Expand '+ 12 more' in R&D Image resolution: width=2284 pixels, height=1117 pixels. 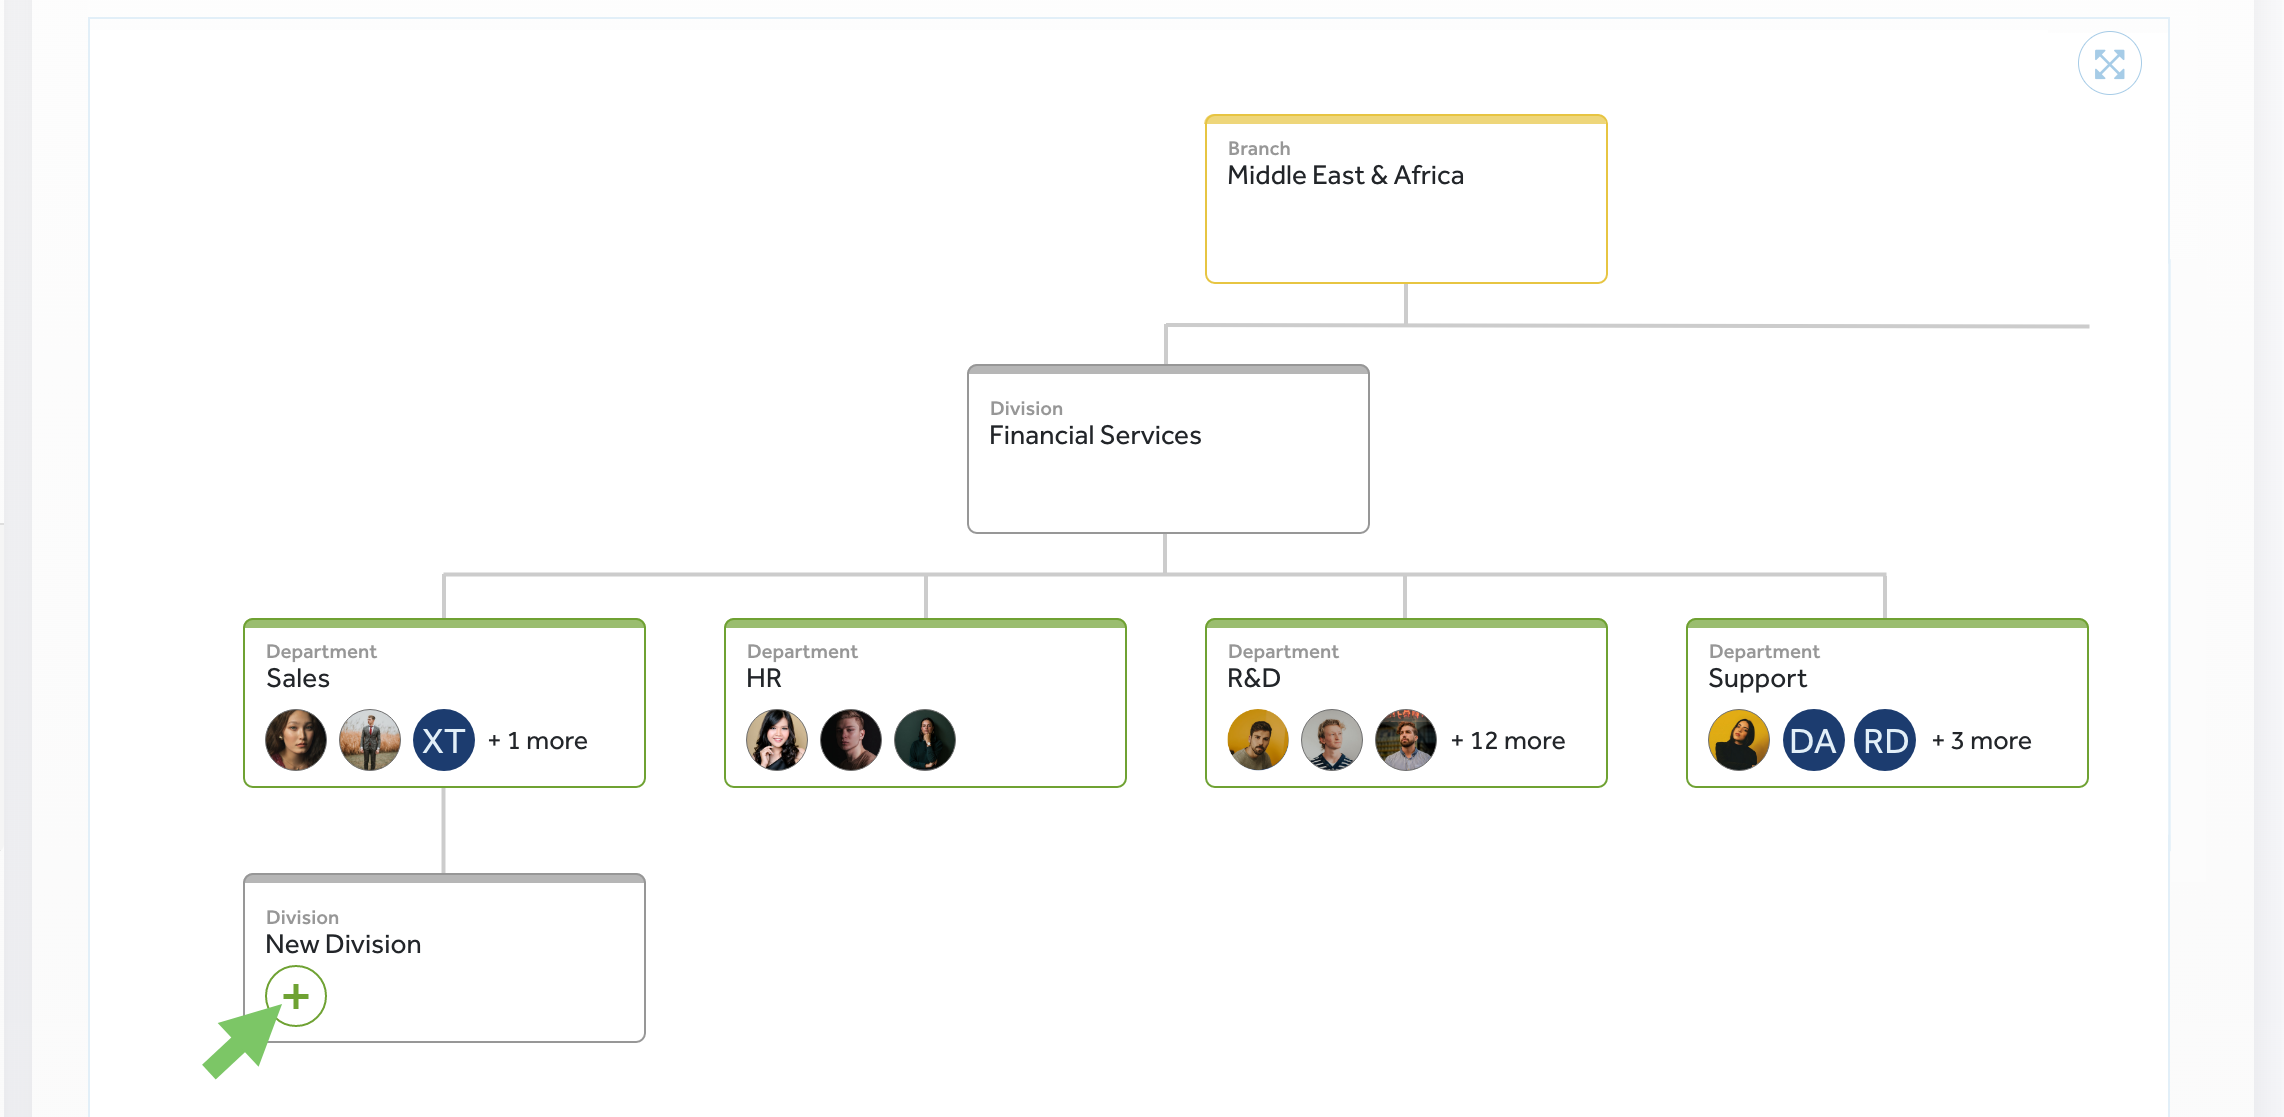tap(1508, 741)
